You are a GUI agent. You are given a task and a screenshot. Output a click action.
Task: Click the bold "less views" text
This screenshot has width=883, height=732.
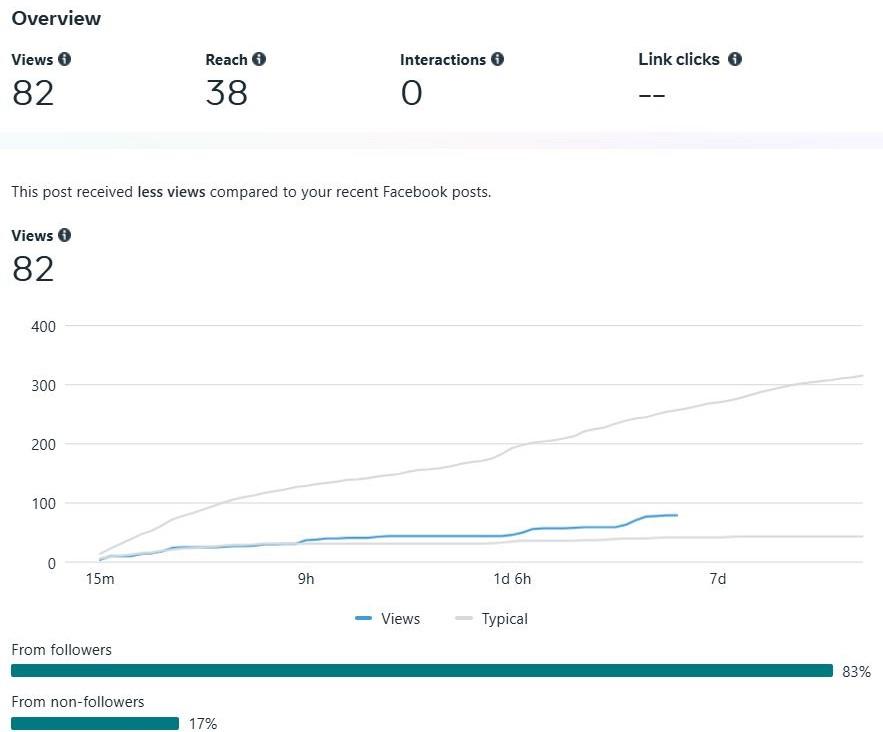tap(171, 192)
